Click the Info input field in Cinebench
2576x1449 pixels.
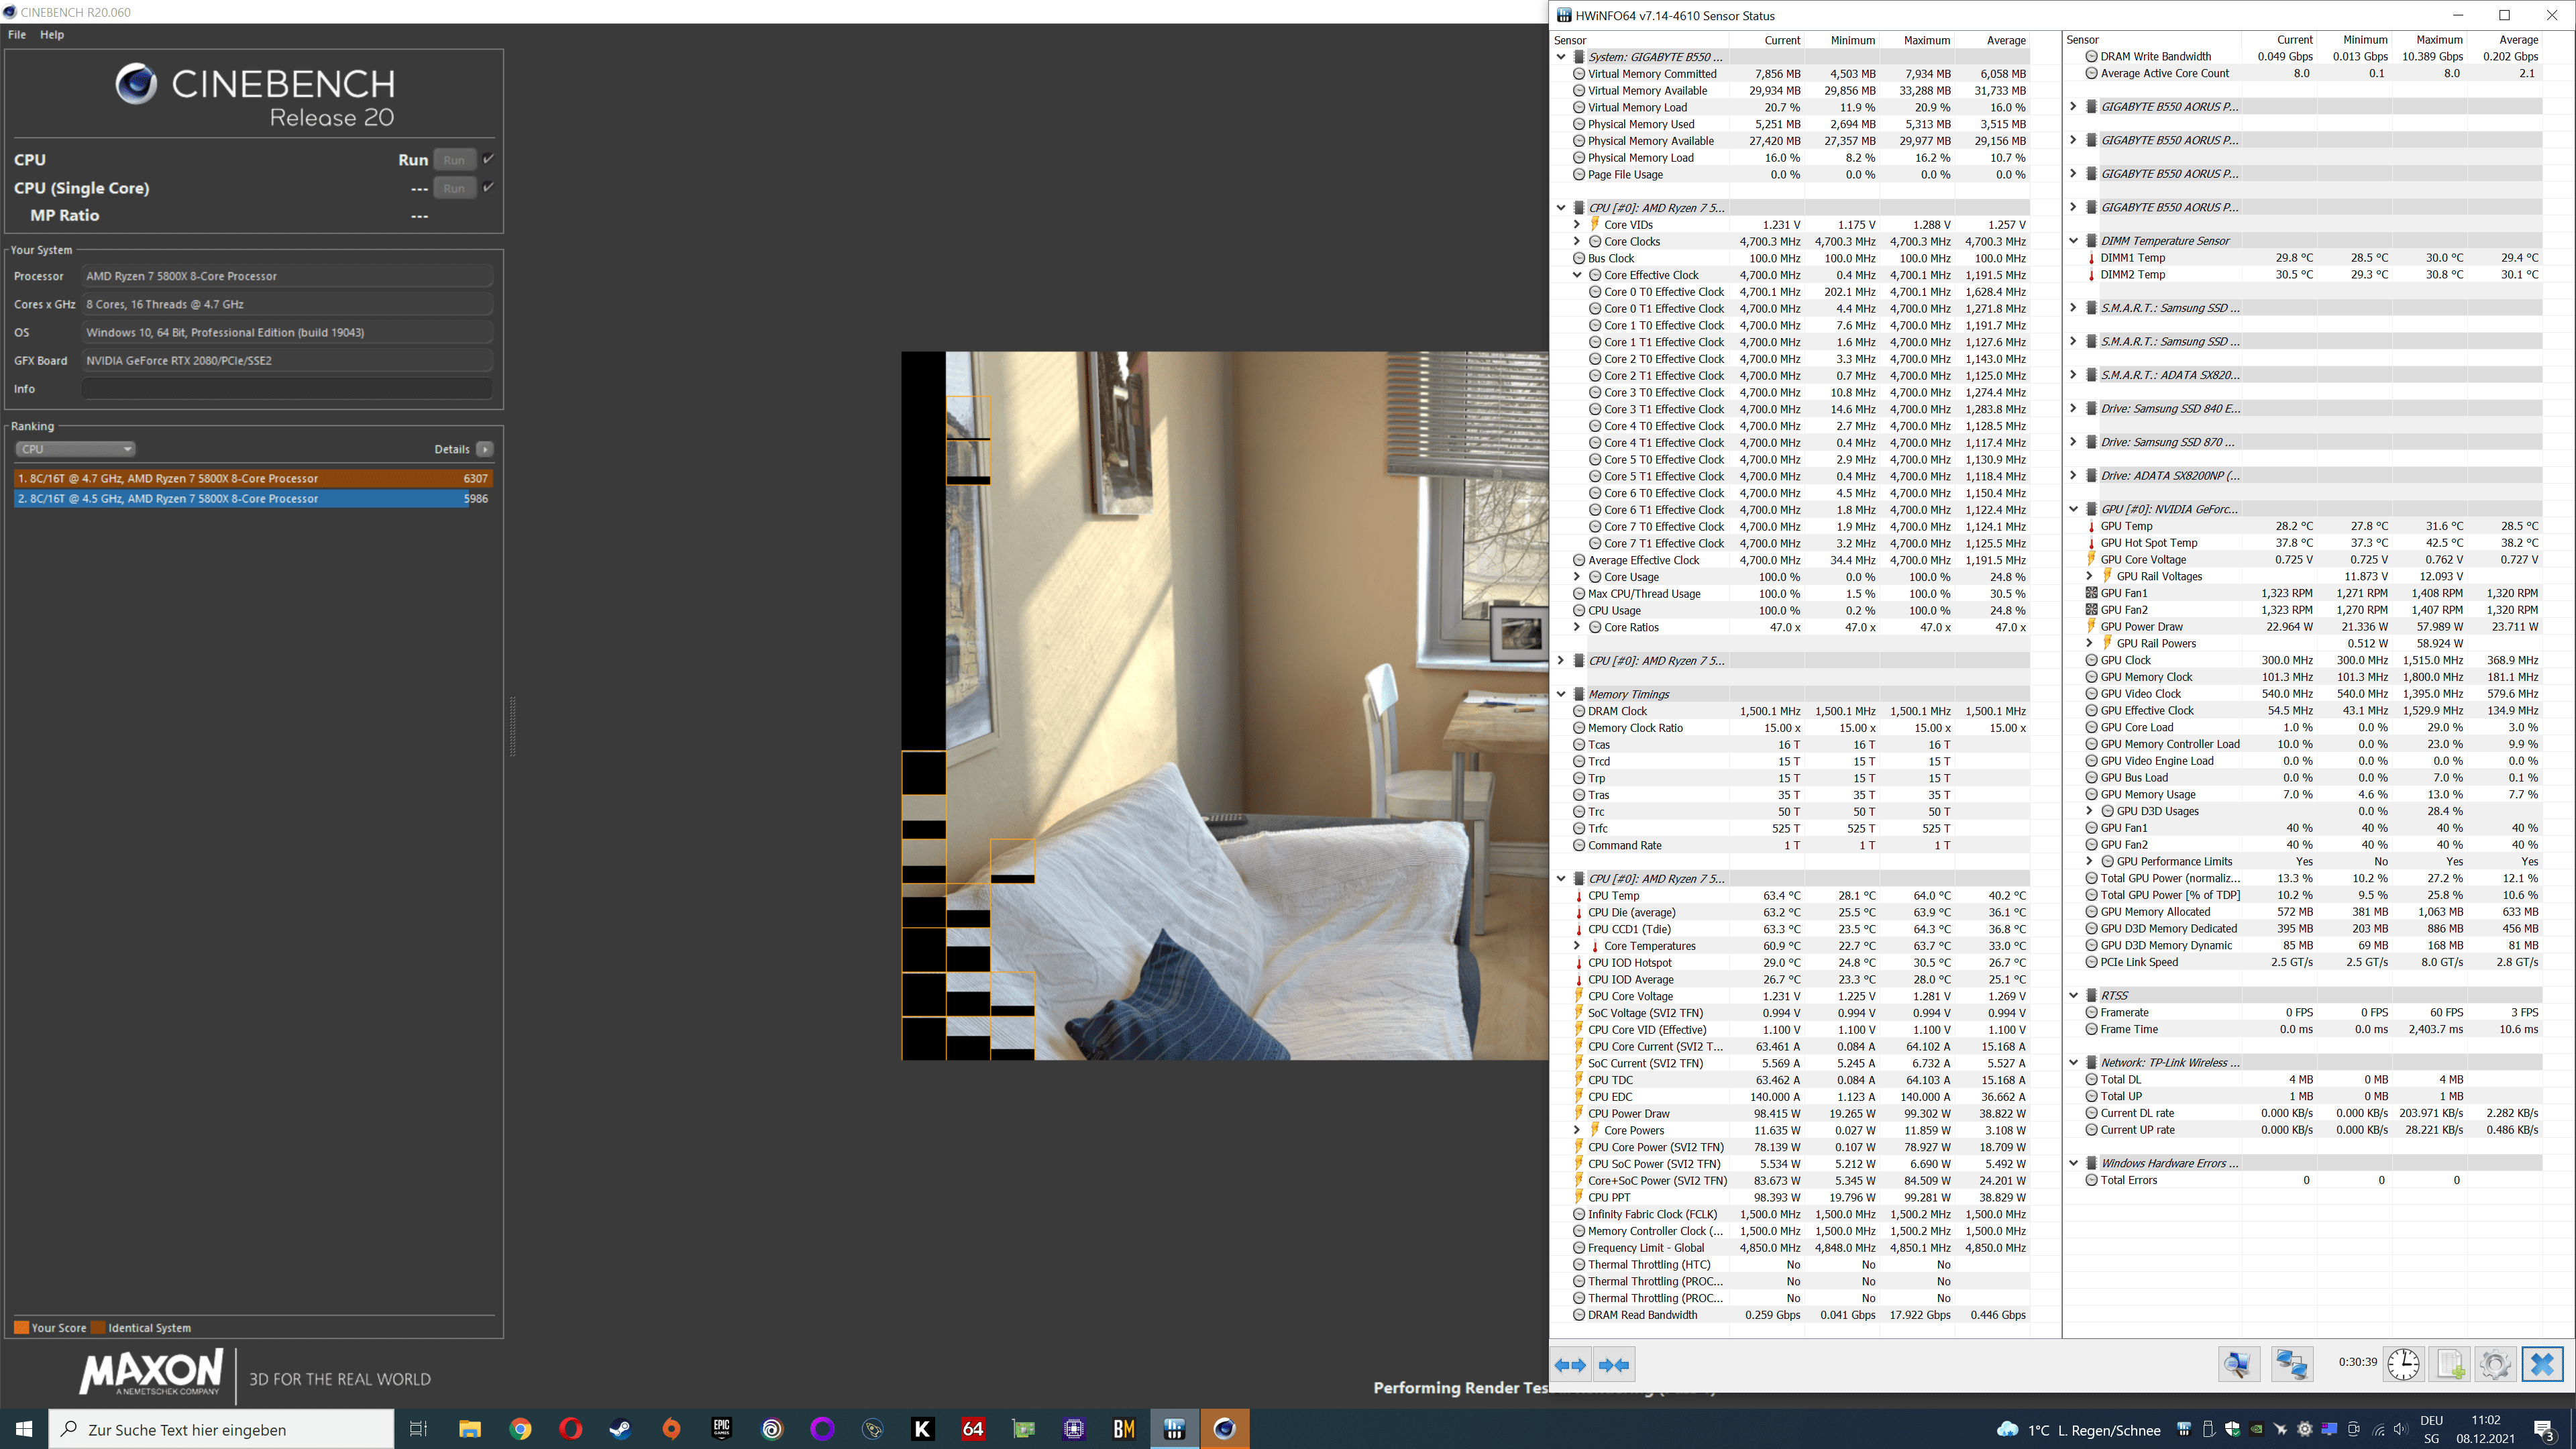pyautogui.click(x=287, y=389)
